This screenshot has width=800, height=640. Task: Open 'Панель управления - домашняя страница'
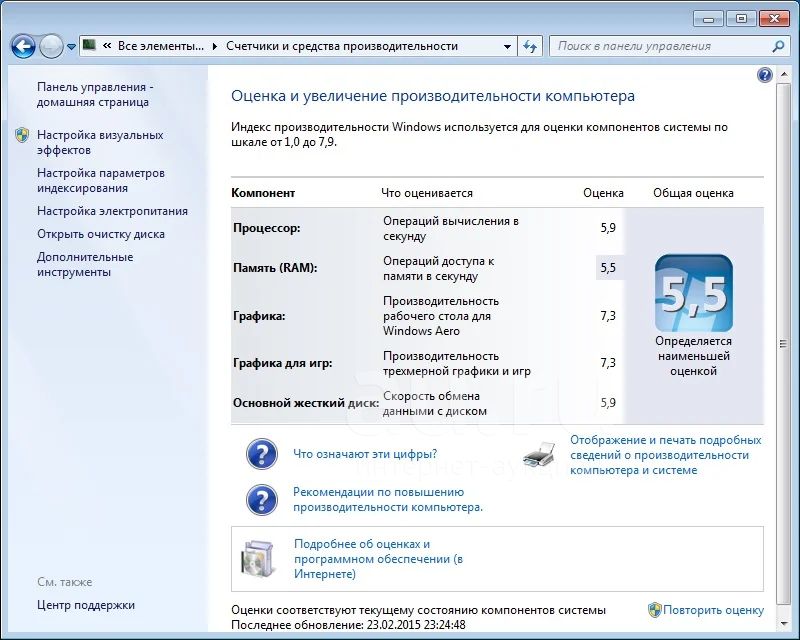pos(95,94)
